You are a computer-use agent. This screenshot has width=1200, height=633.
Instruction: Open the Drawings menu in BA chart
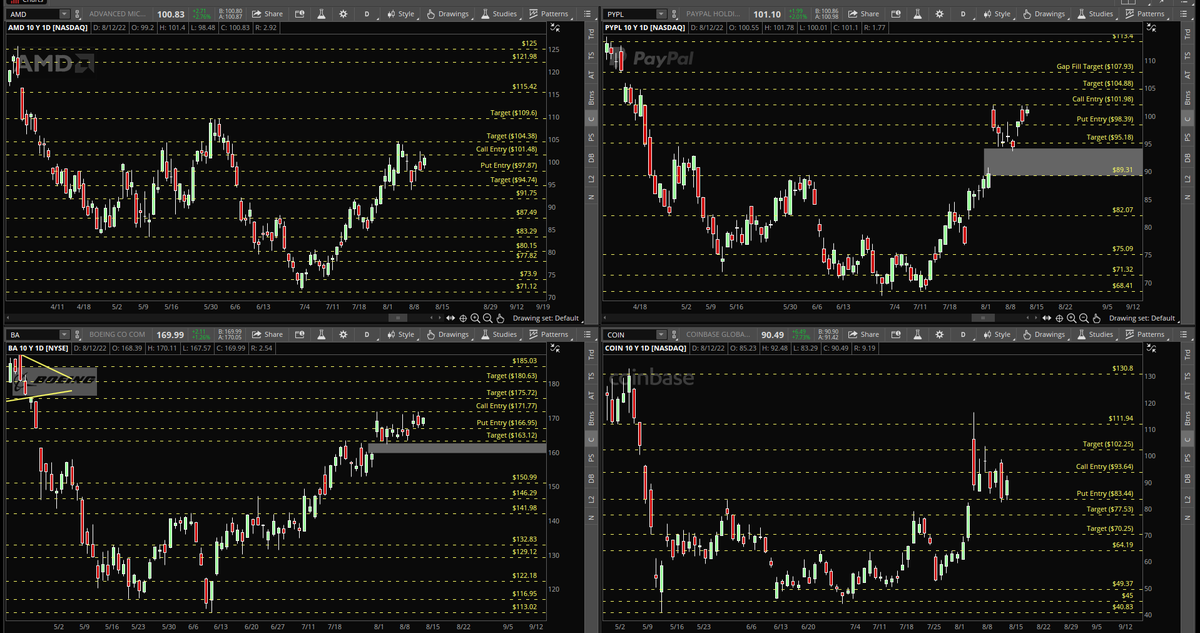[x=448, y=335]
